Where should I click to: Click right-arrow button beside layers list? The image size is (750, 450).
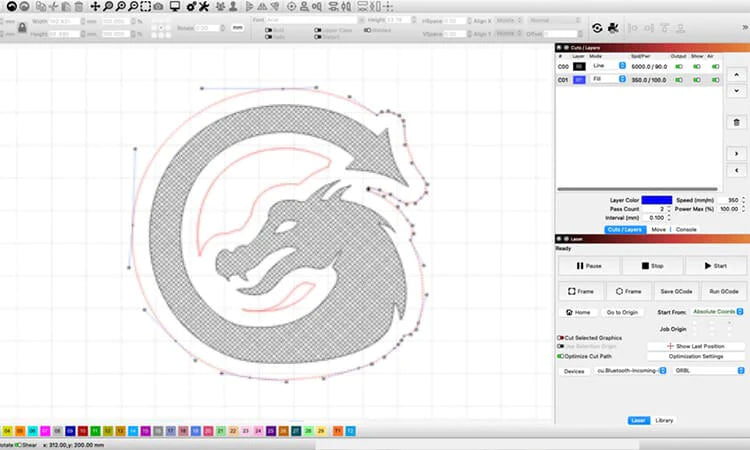point(737,154)
